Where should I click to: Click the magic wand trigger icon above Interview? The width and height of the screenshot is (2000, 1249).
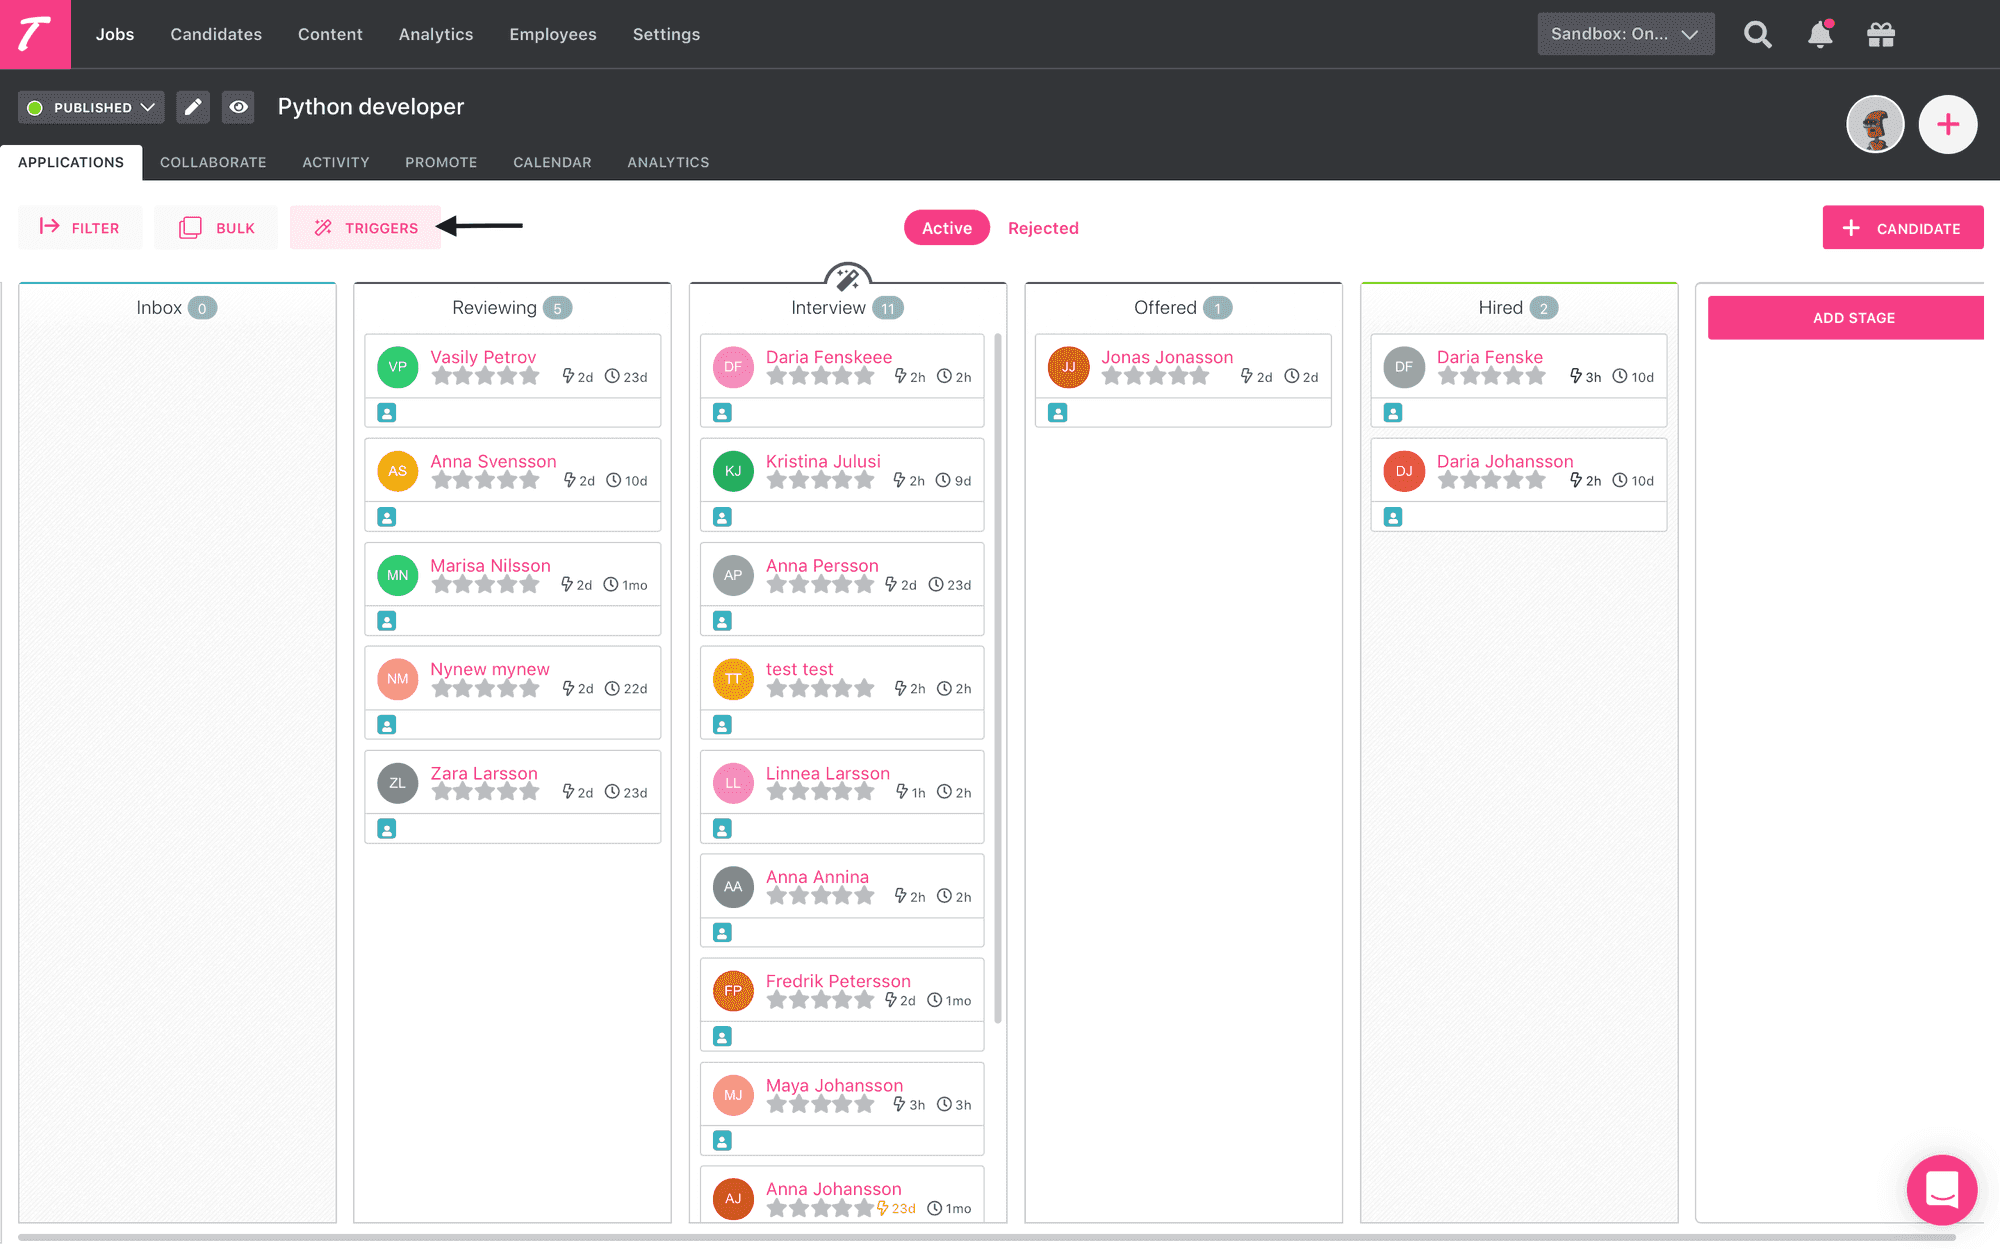(848, 277)
